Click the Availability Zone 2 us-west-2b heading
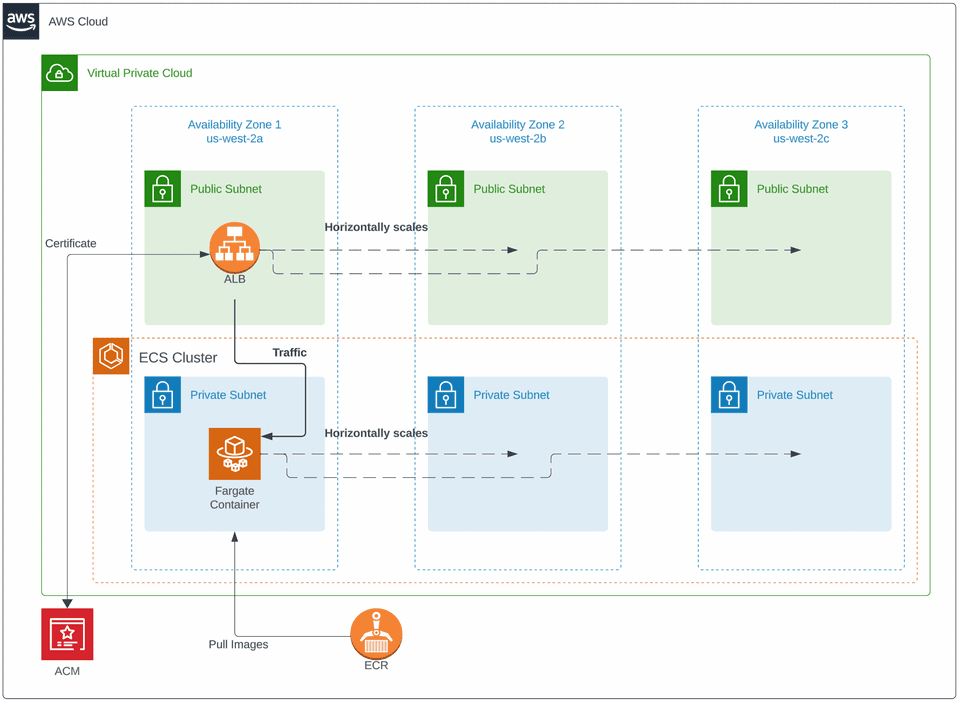Screen dimensions: 960x702 [518, 132]
